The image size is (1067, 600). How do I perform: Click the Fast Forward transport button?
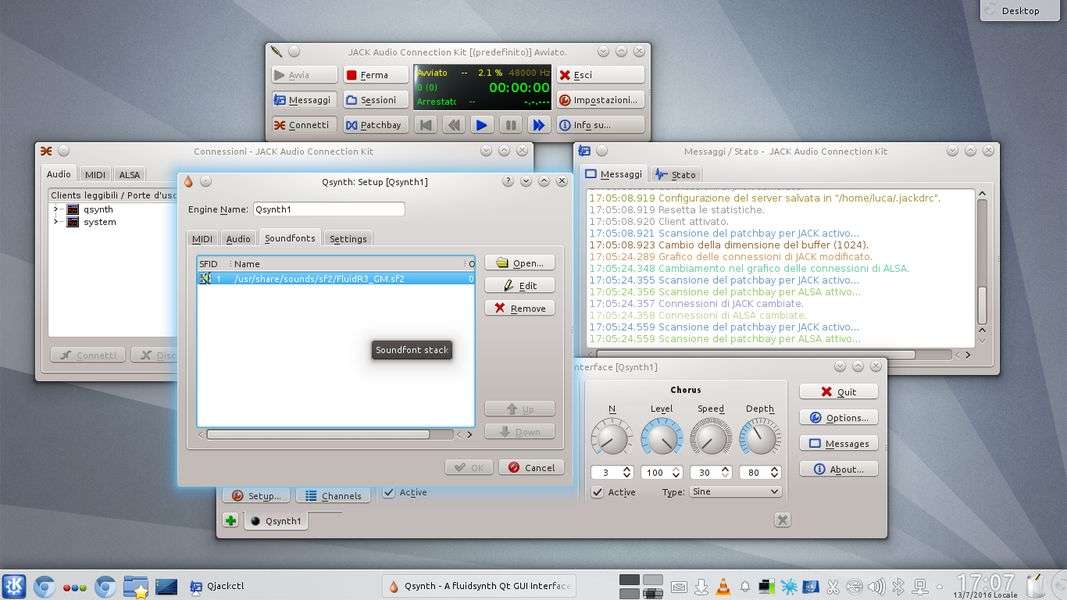[x=538, y=125]
